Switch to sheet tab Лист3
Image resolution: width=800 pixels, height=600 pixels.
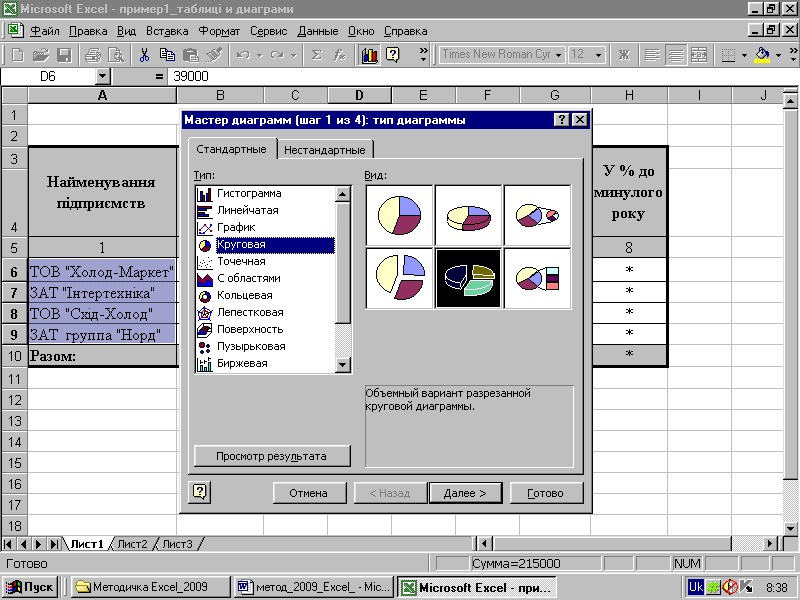pos(178,544)
